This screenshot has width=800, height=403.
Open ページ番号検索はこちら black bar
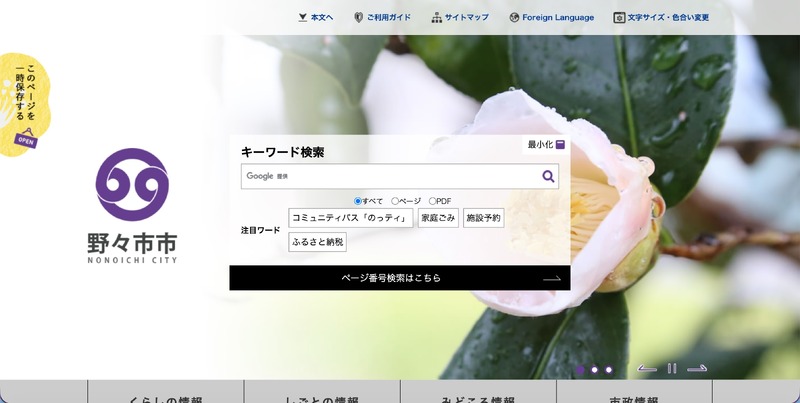[400, 278]
